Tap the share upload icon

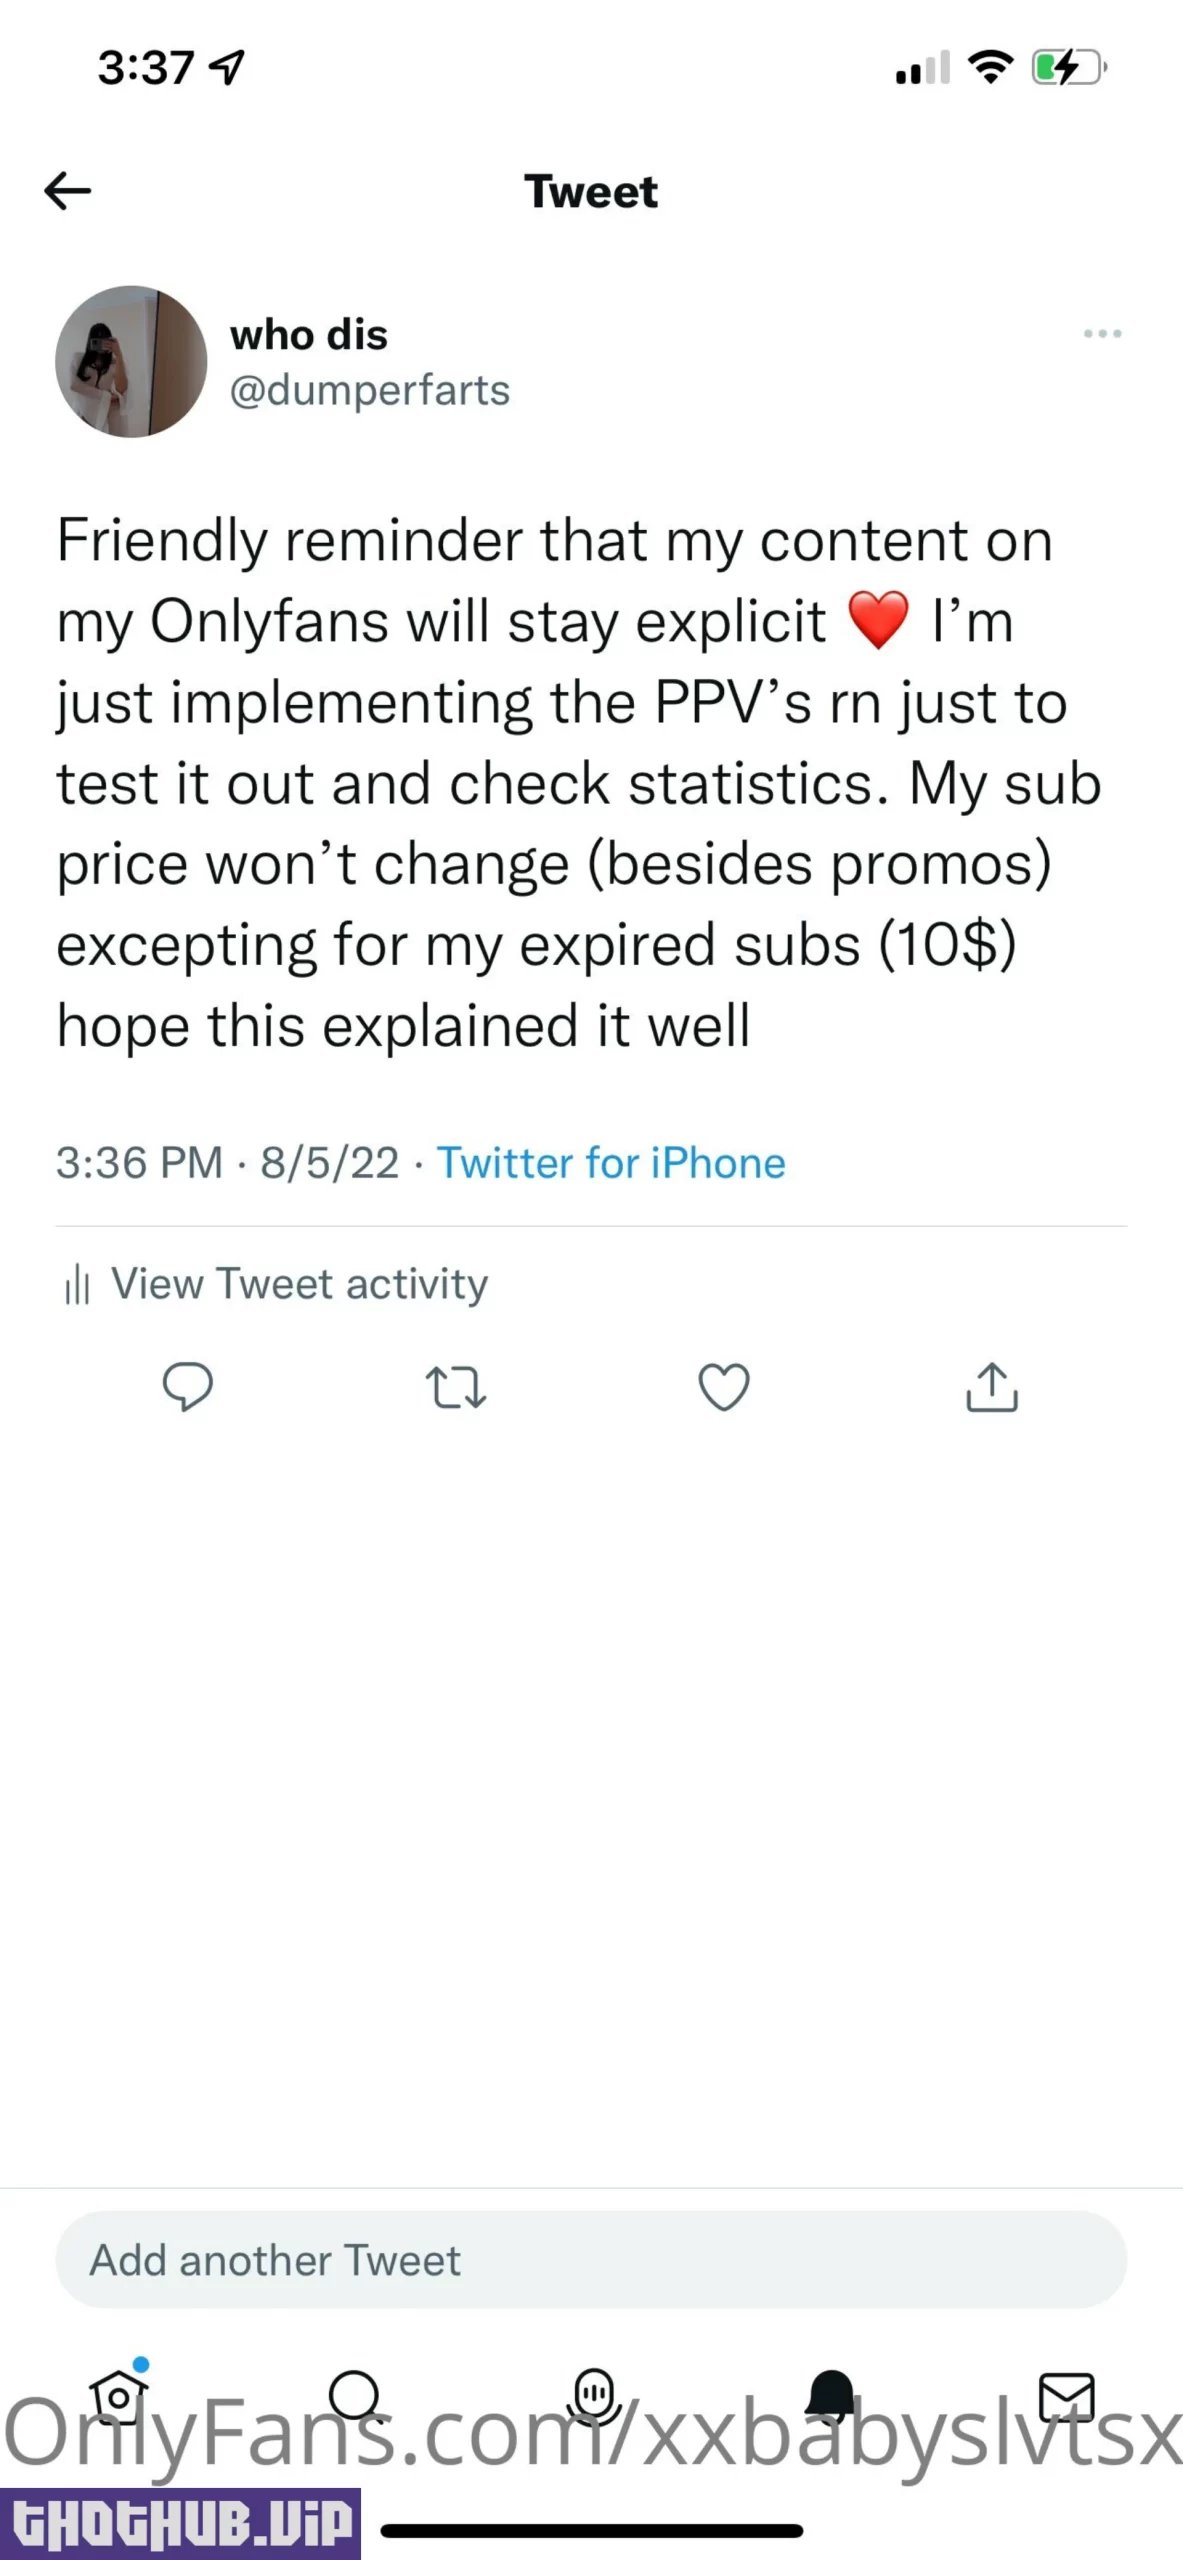tap(991, 1387)
